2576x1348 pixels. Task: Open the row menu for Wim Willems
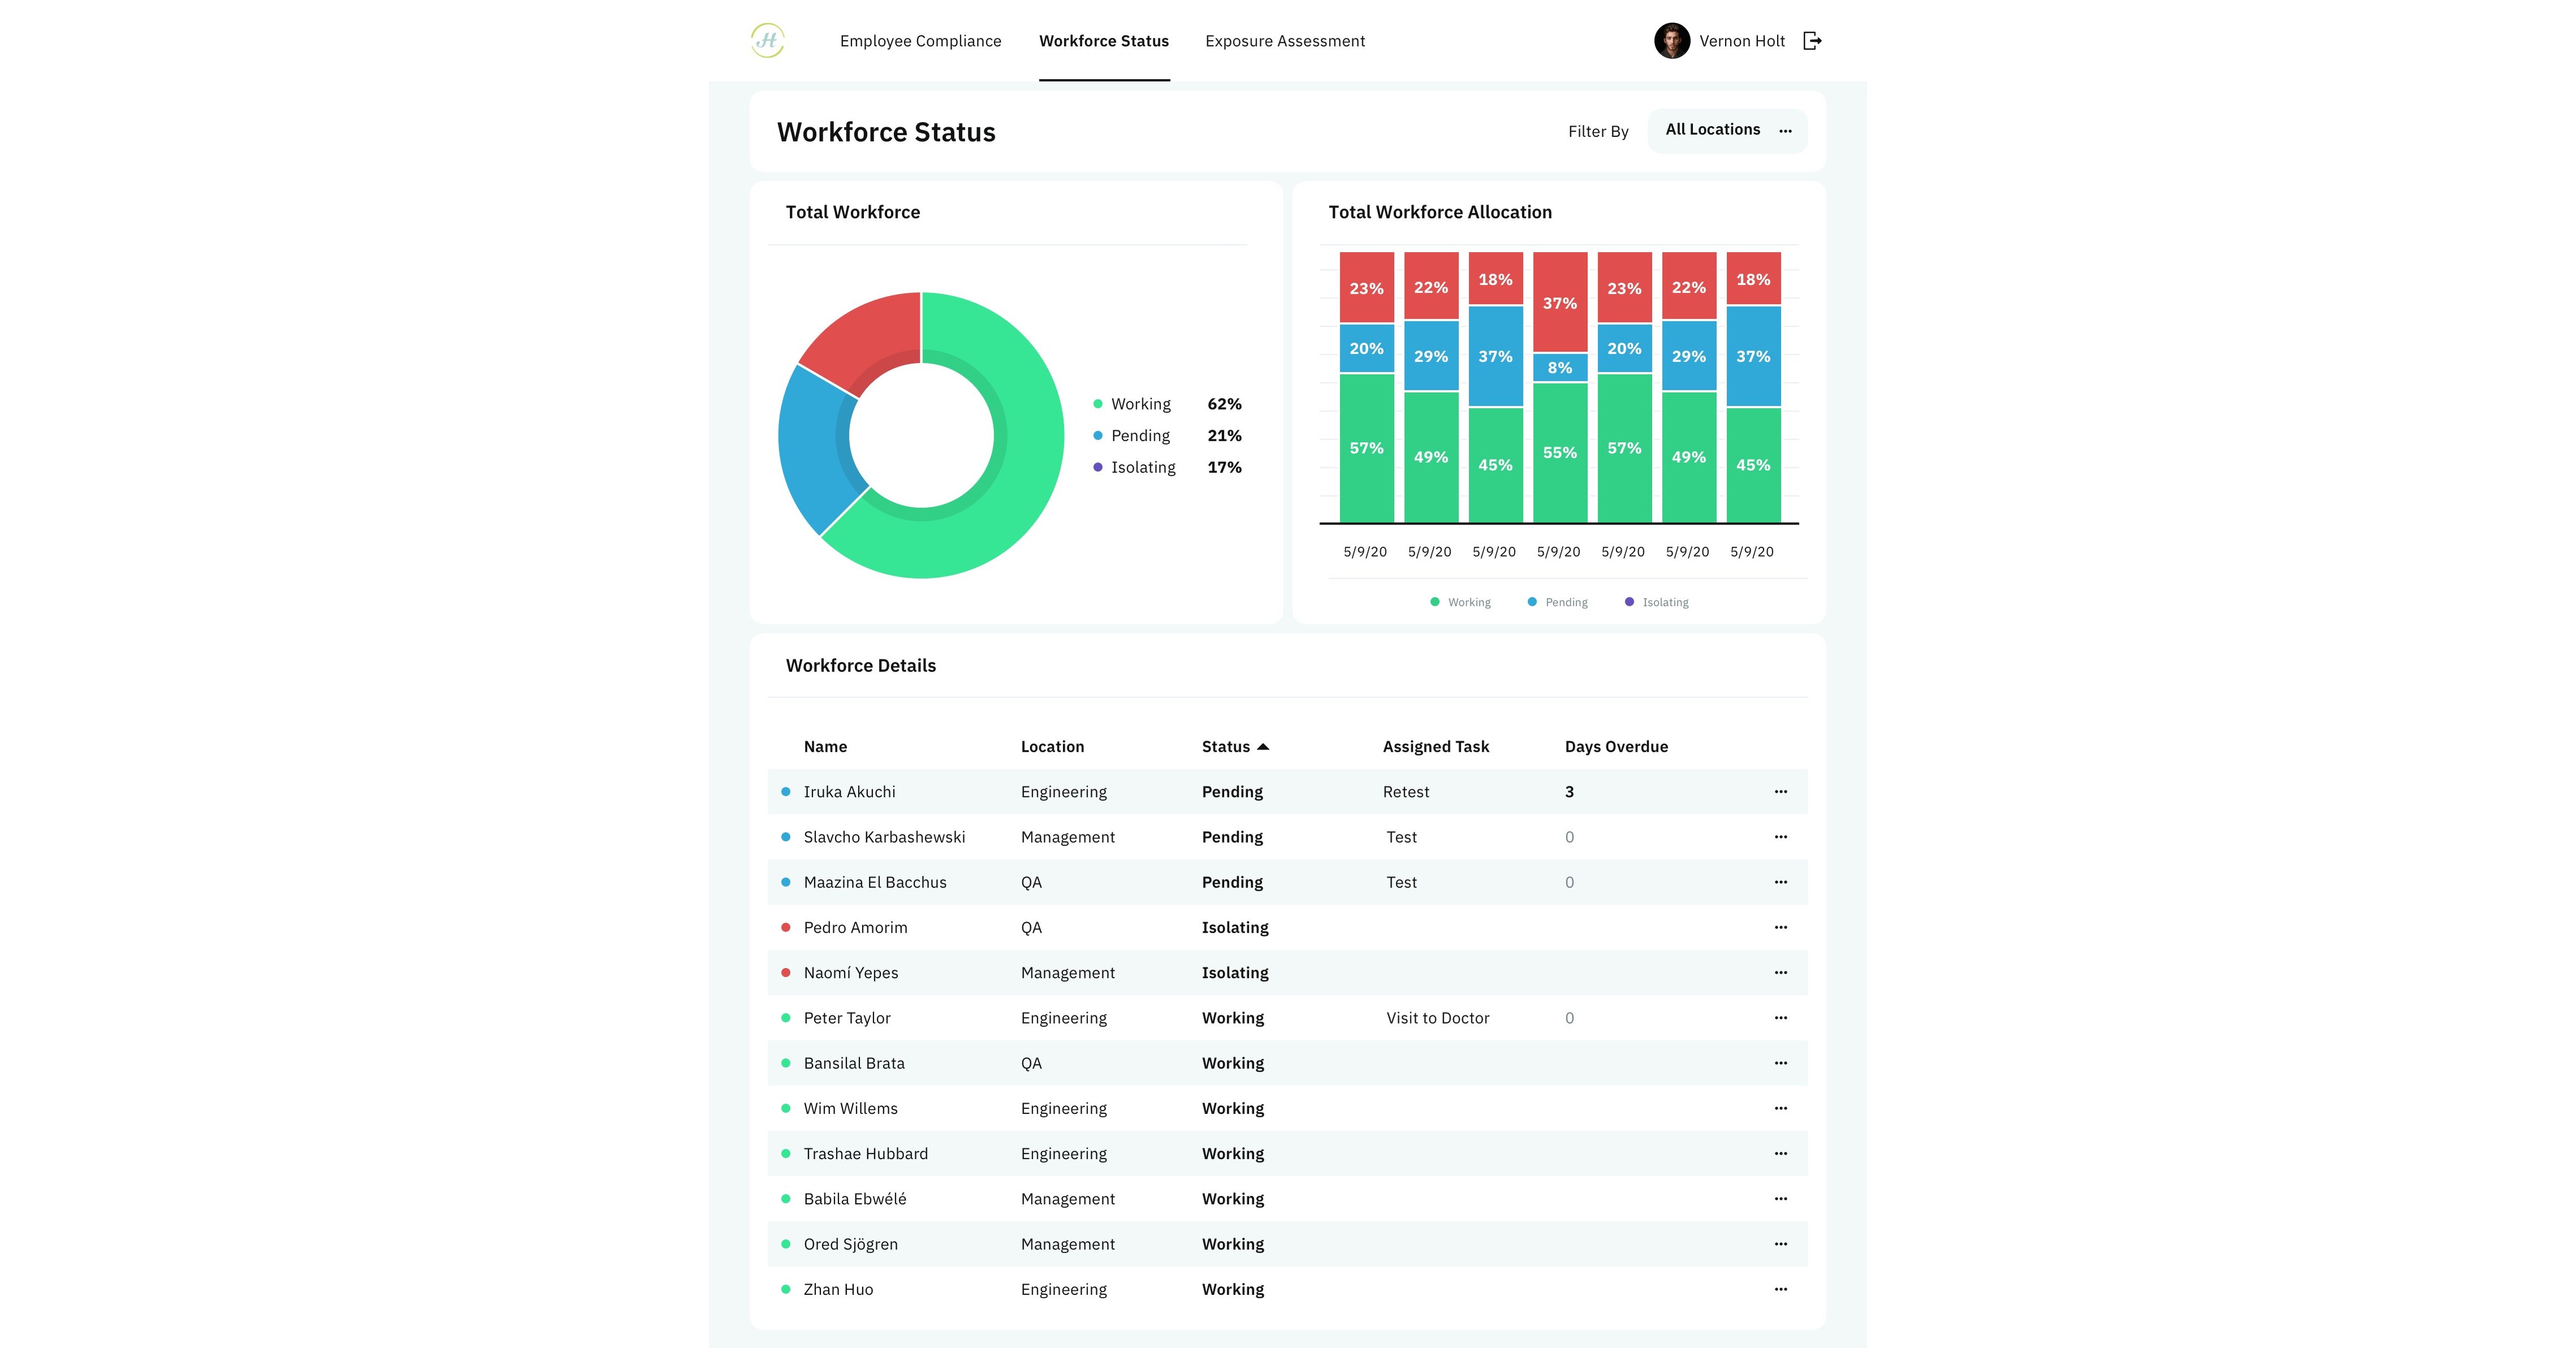(x=1780, y=1108)
